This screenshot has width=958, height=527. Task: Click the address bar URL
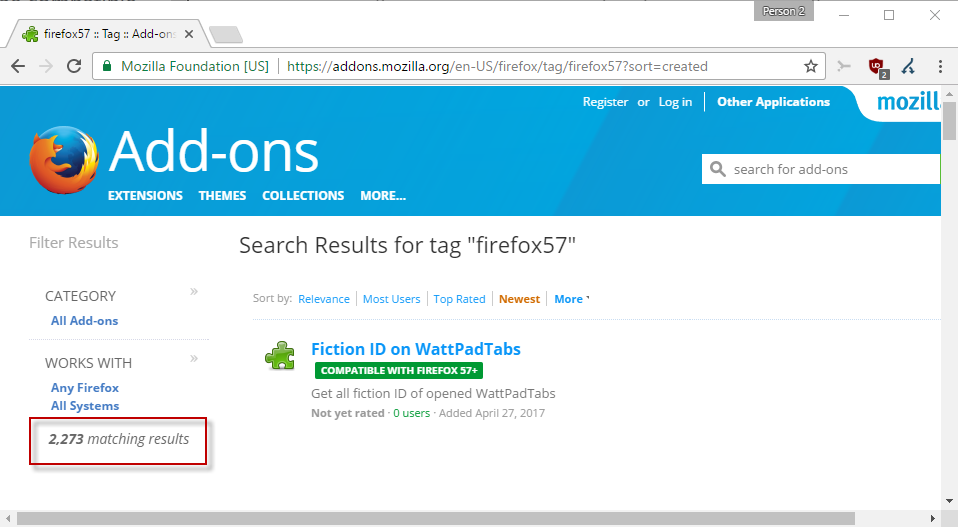pyautogui.click(x=497, y=66)
